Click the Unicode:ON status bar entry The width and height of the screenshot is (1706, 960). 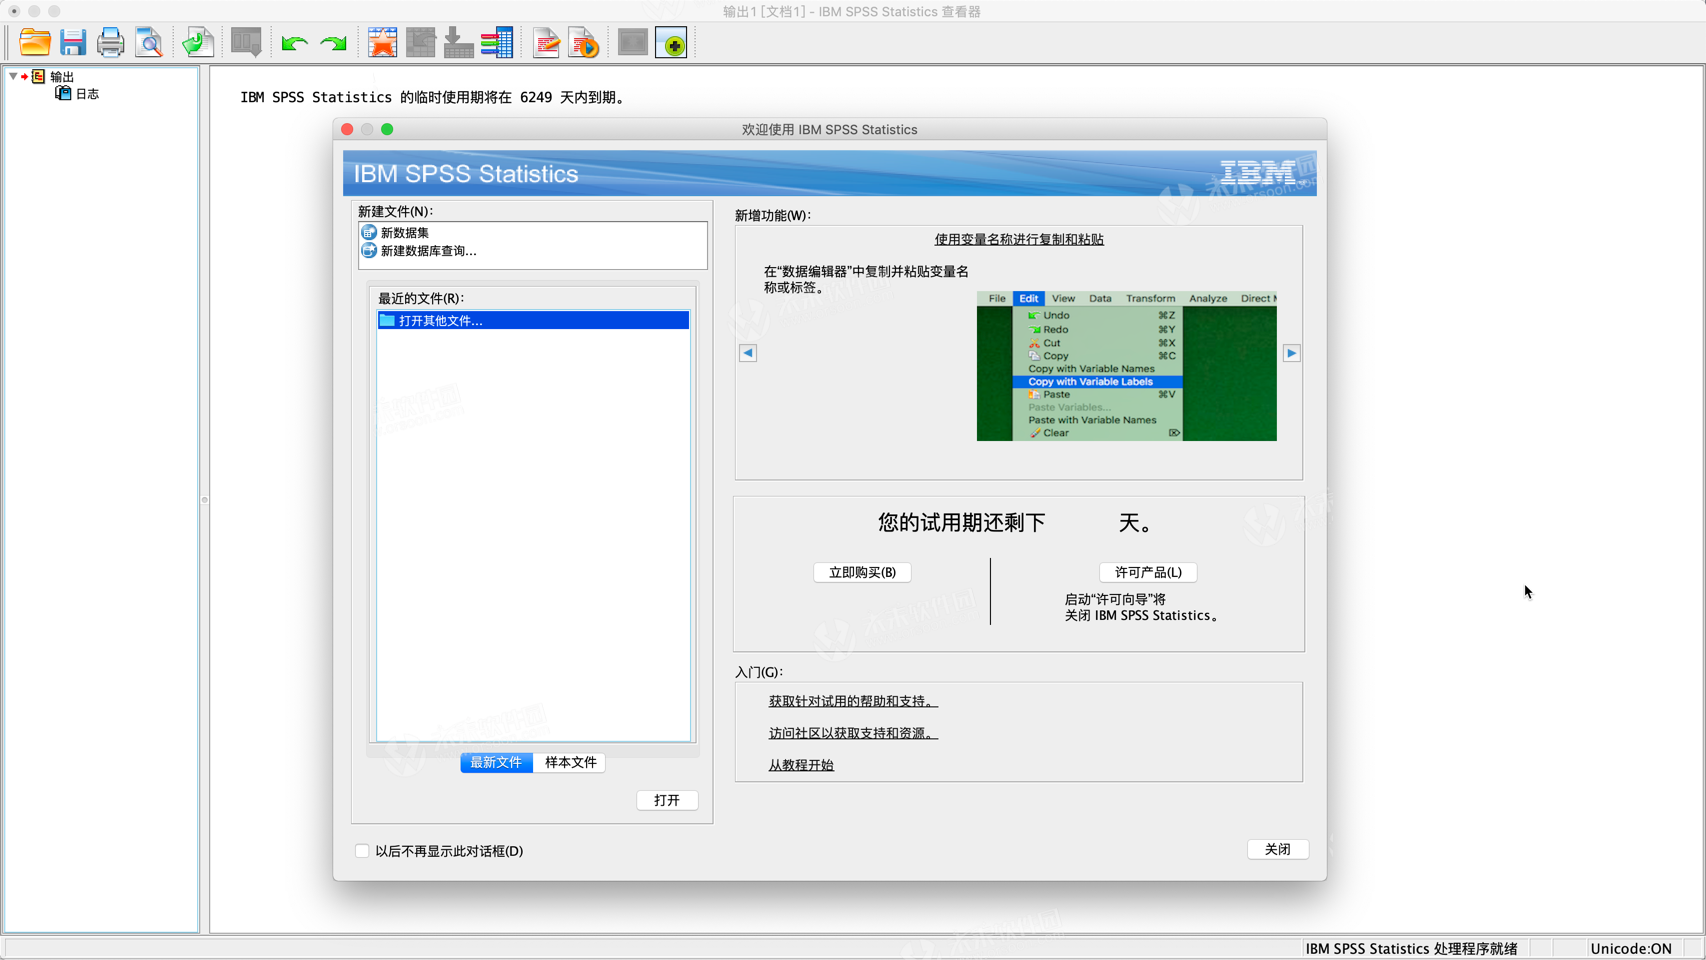coord(1631,948)
